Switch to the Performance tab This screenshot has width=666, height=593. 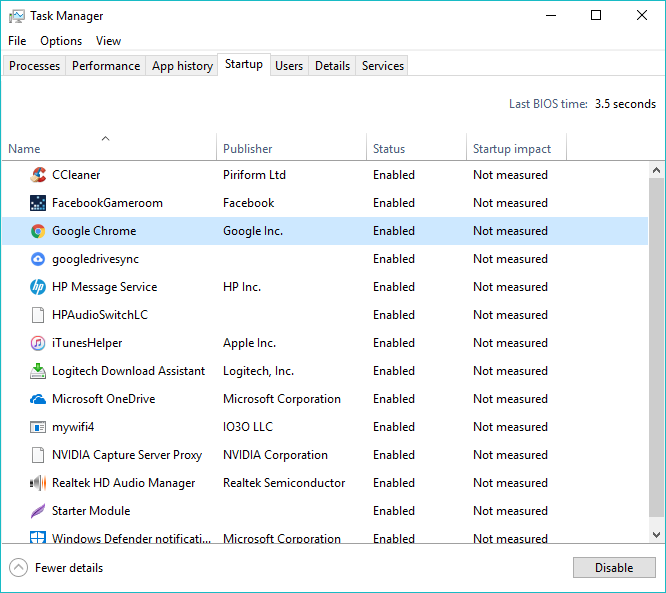106,66
